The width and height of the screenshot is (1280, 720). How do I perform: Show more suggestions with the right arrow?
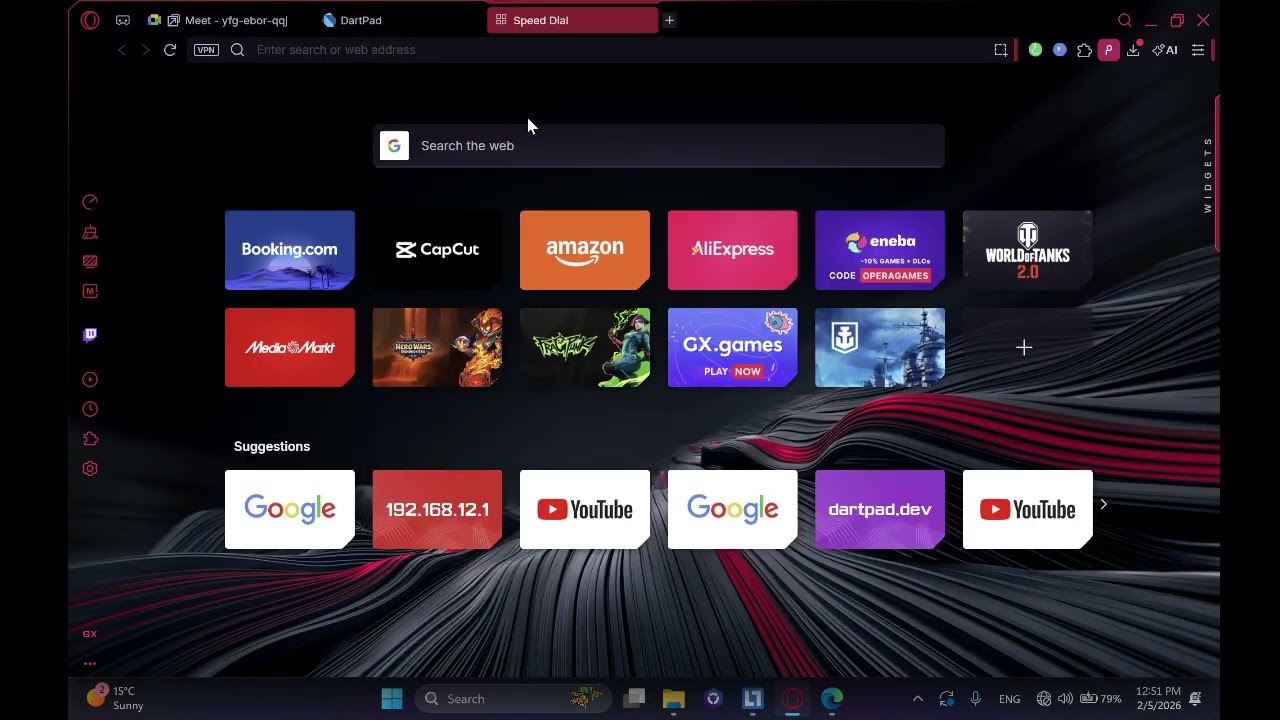tap(1103, 505)
